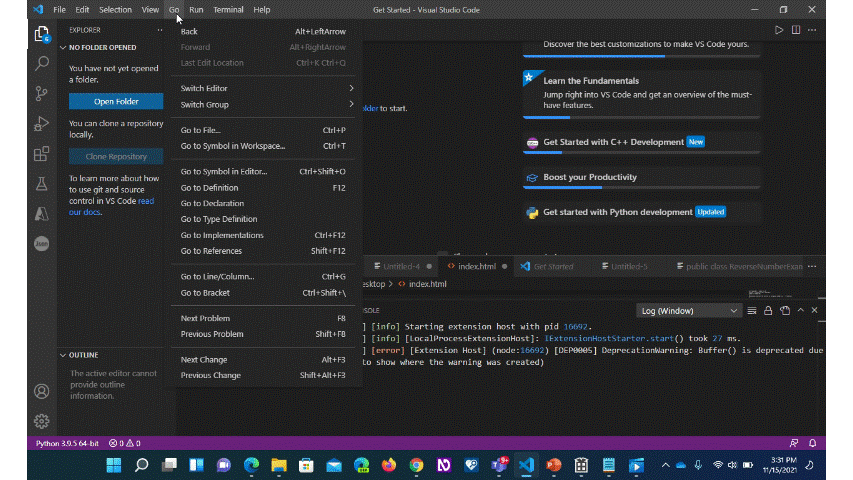Switch to public class ReverseNumberExample tab
Image resolution: width=853 pixels, height=480 pixels.
pyautogui.click(x=739, y=266)
